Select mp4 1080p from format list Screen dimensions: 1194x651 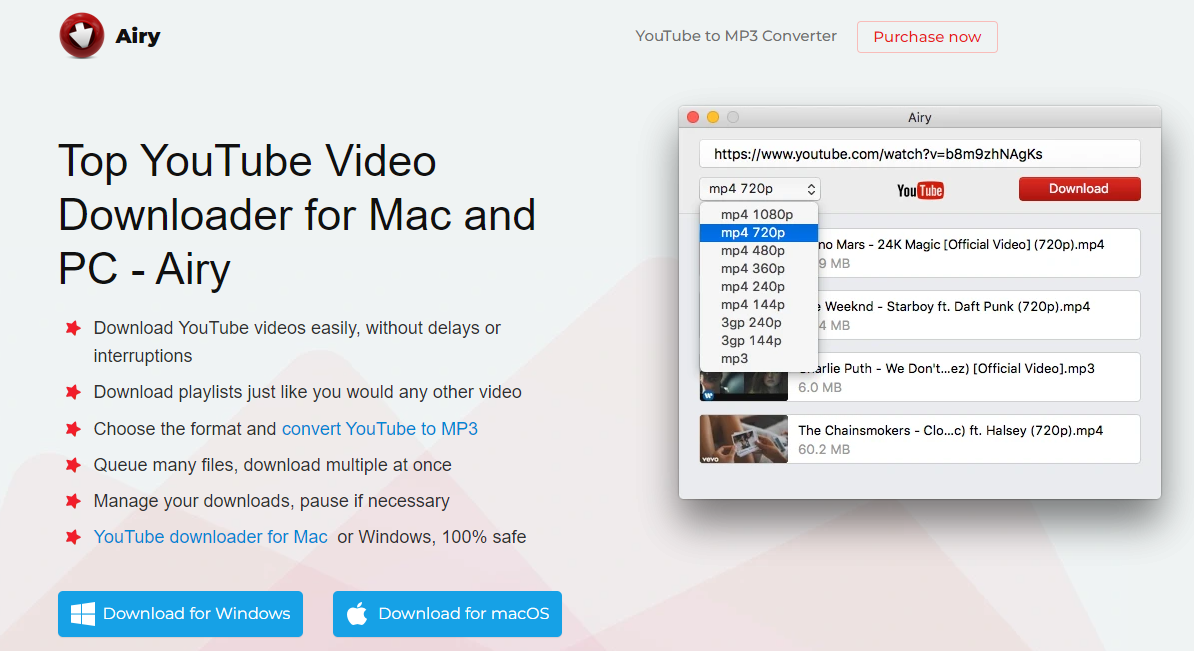tap(757, 215)
